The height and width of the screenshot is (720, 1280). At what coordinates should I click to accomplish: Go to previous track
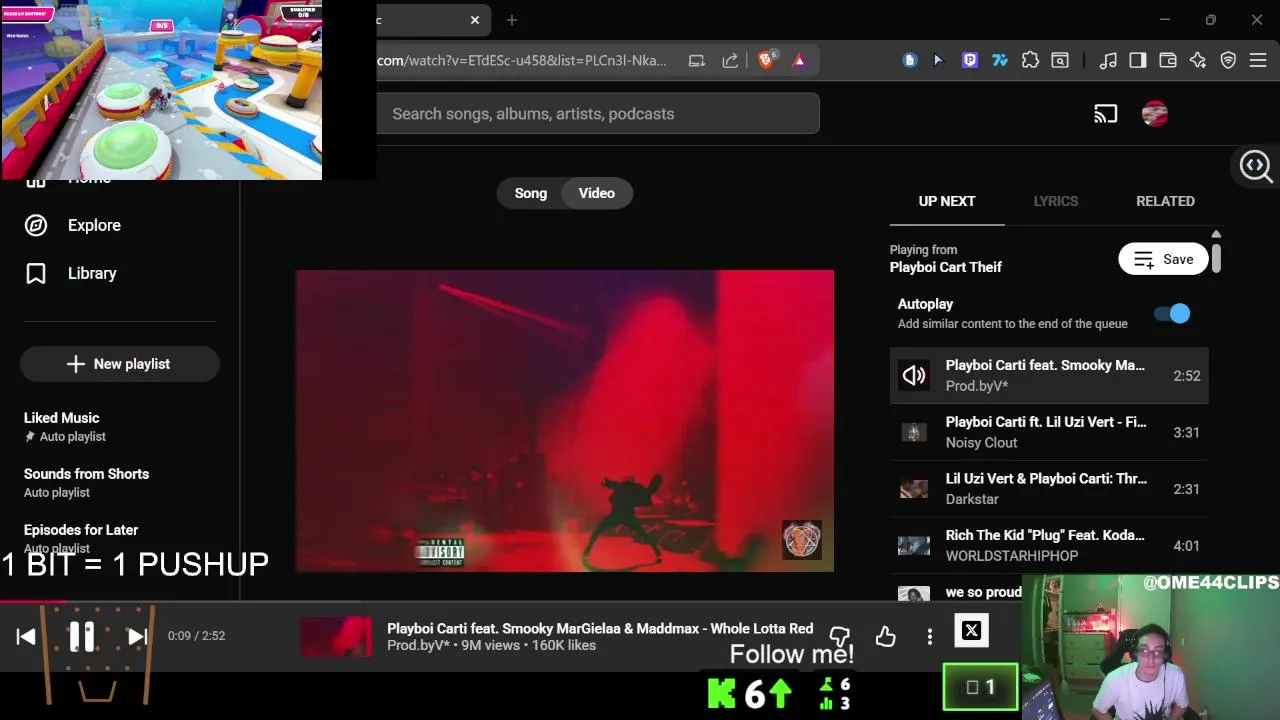tap(26, 636)
